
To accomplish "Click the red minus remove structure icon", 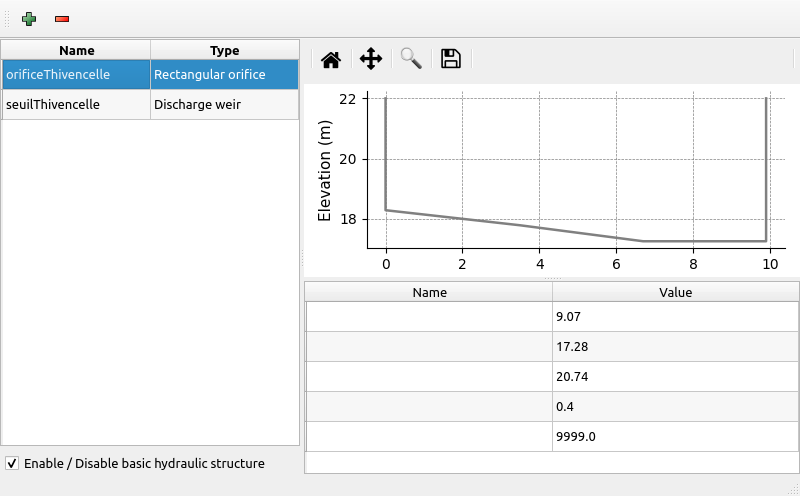I will (62, 19).
